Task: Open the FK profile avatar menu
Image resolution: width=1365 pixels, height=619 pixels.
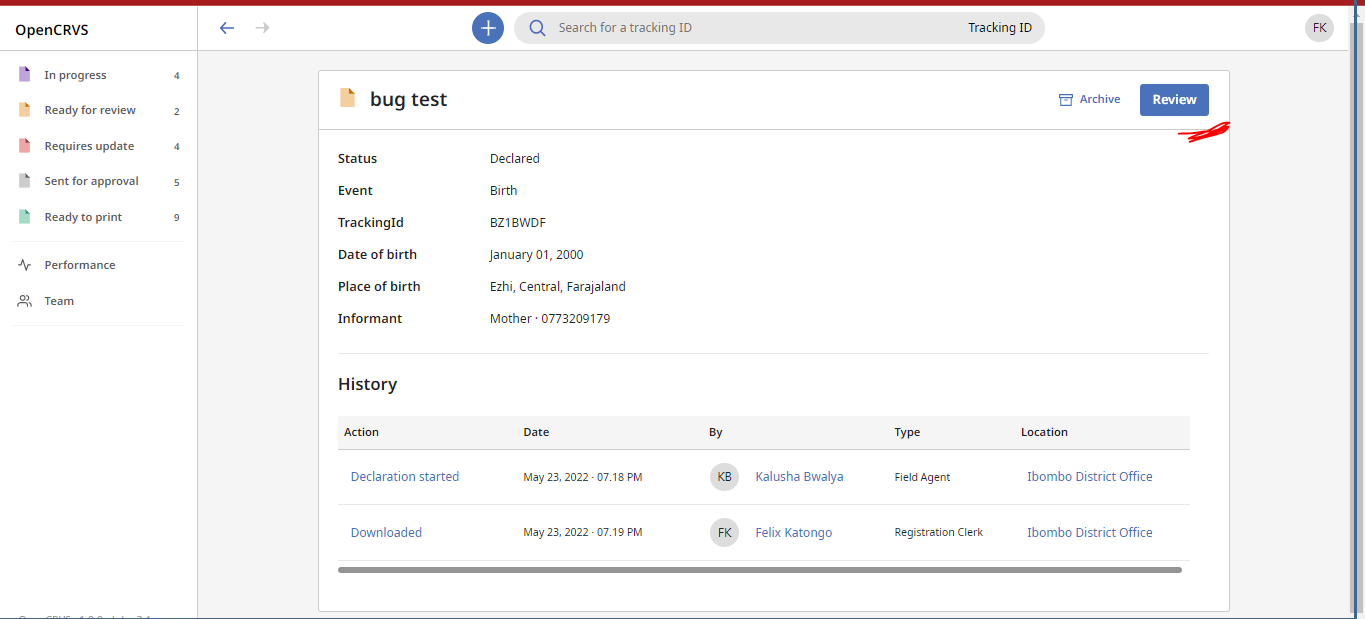Action: (x=1319, y=27)
